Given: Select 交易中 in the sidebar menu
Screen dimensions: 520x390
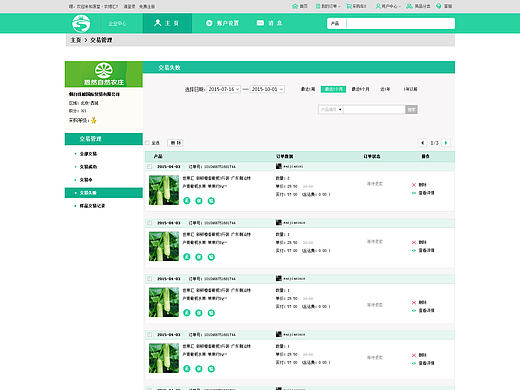Looking at the screenshot, I should click(x=86, y=180).
